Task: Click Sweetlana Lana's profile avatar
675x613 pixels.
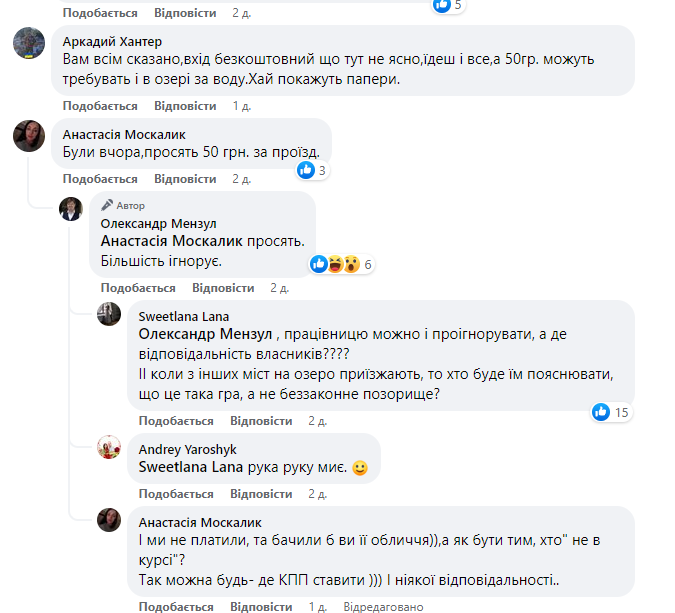Action: tap(109, 314)
